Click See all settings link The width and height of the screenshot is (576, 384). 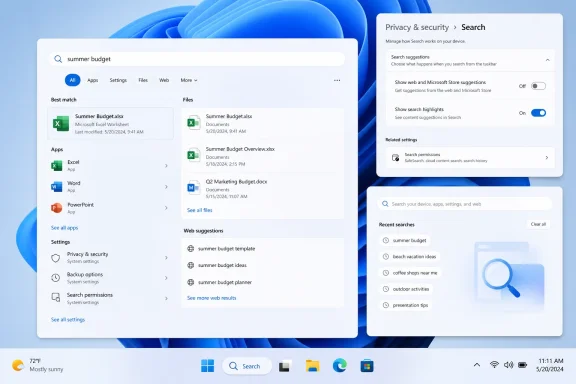[x=68, y=320]
